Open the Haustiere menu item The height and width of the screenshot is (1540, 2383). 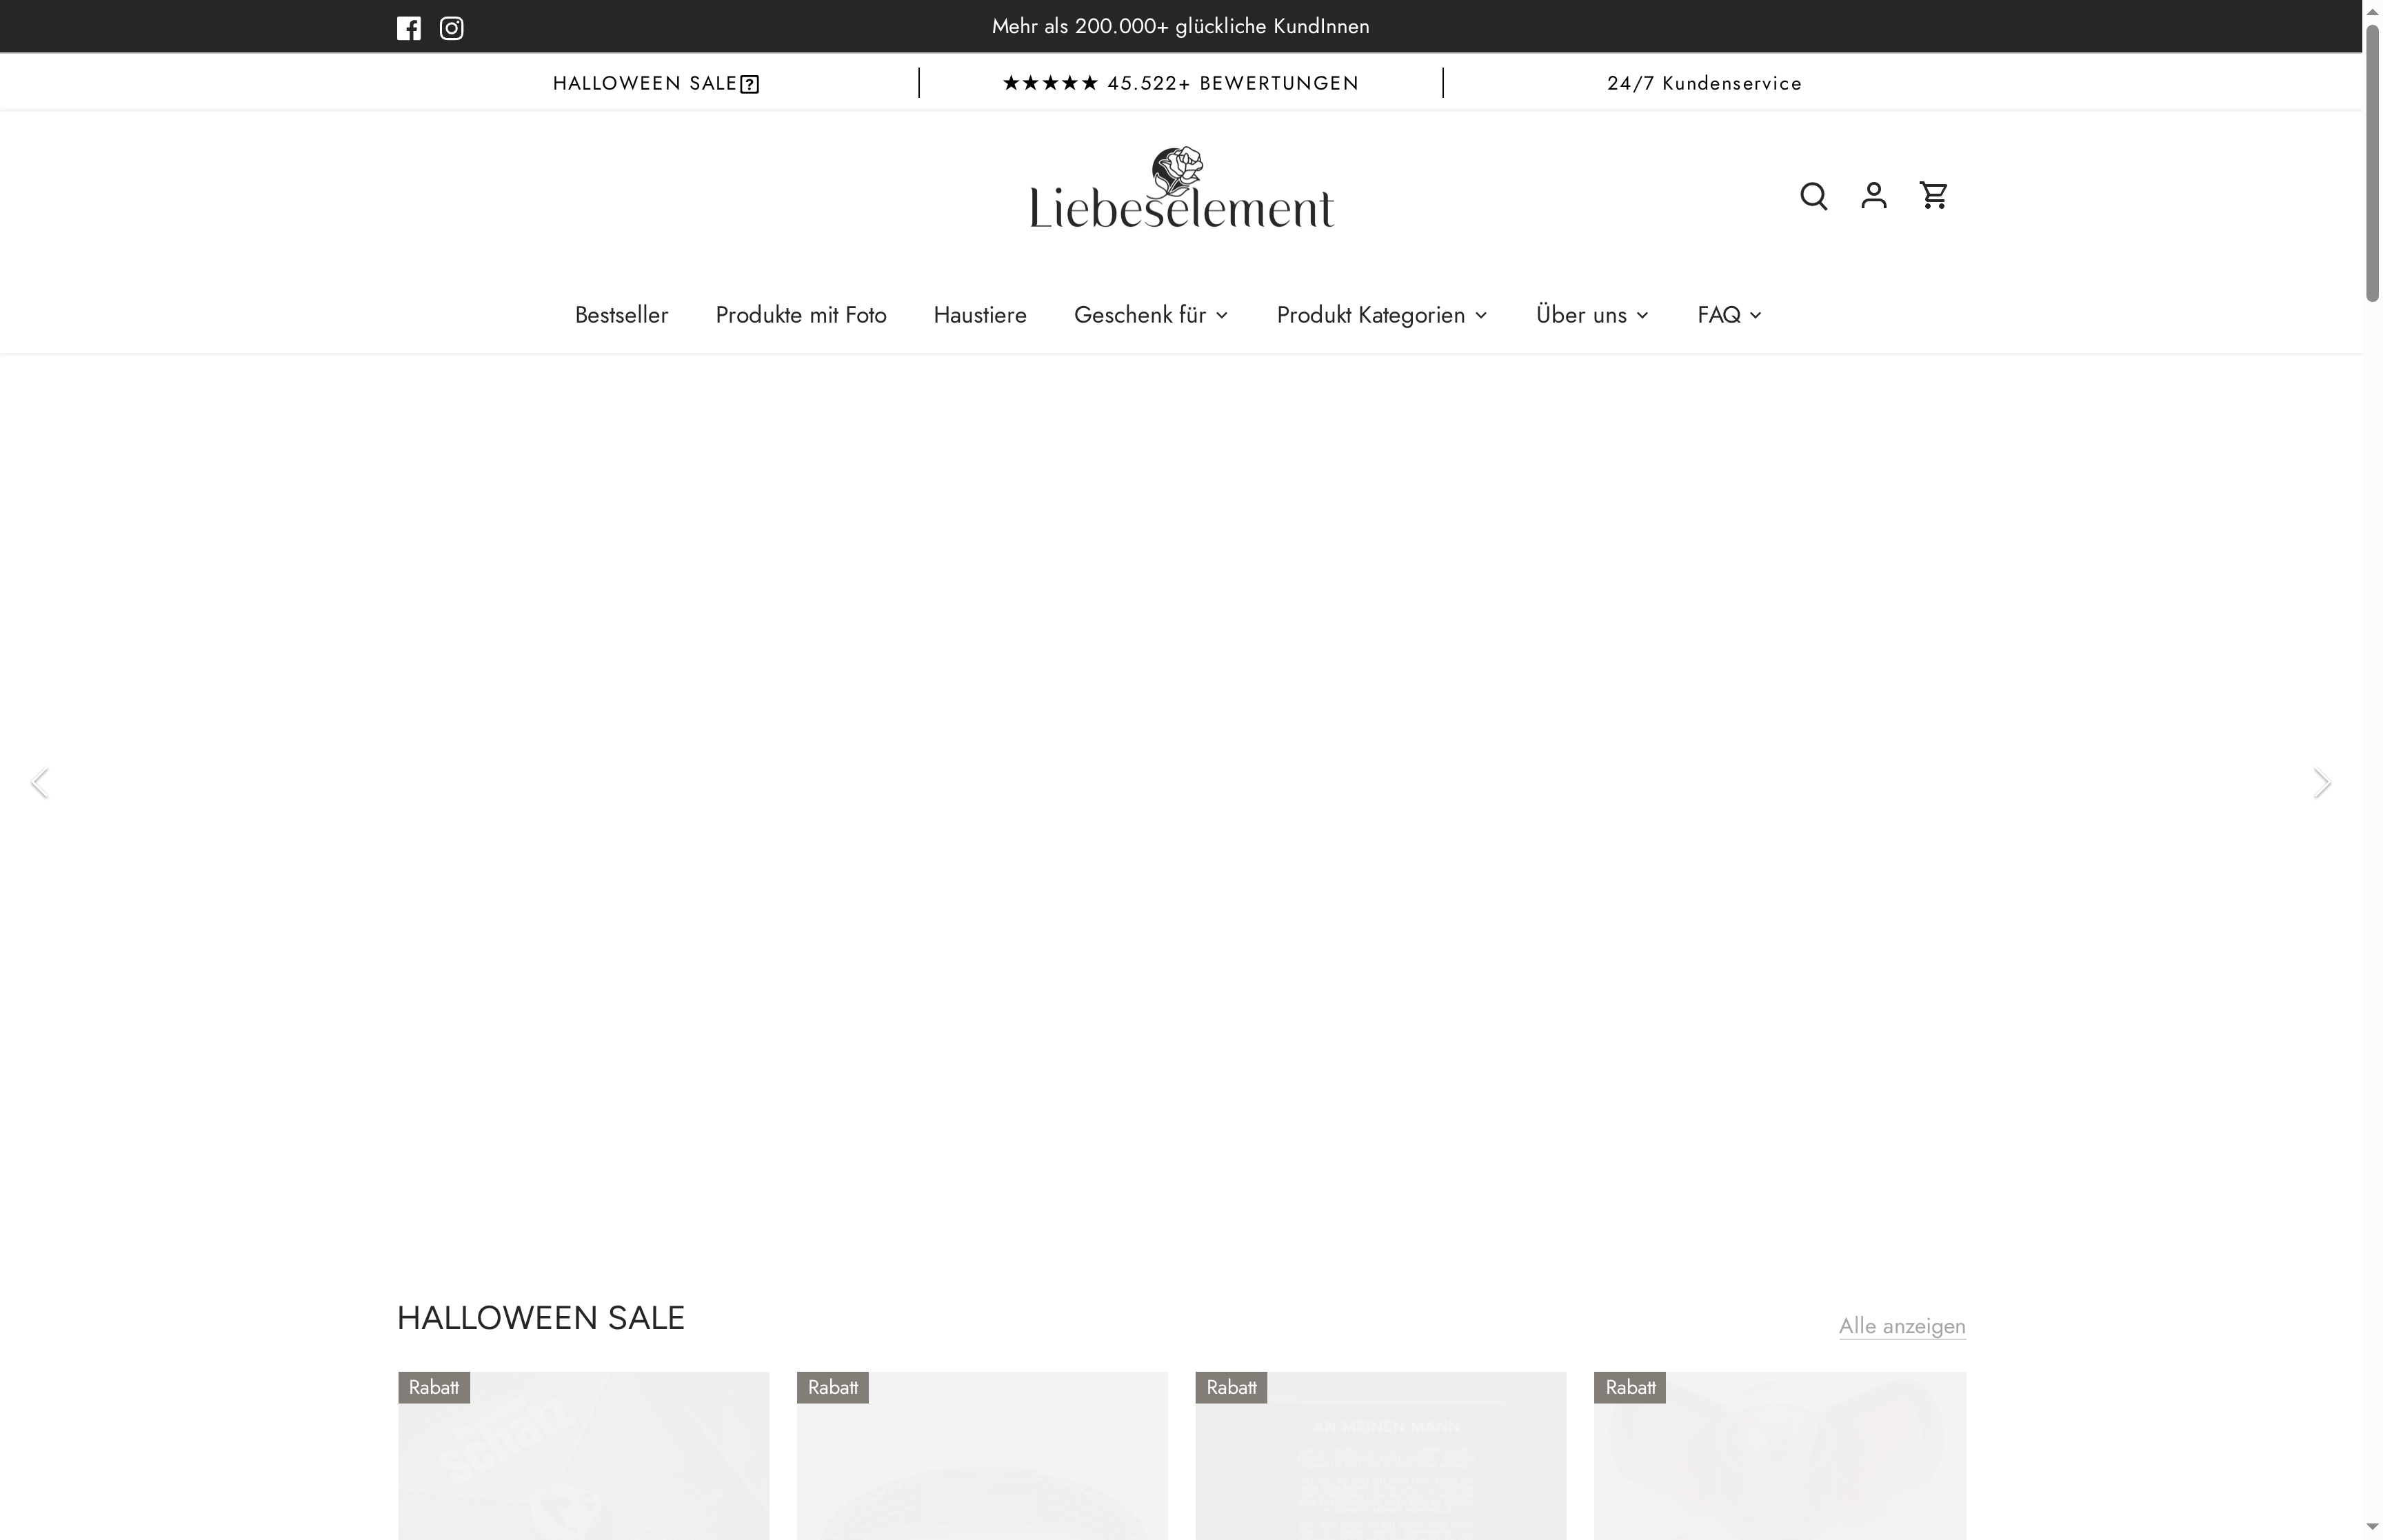pyautogui.click(x=979, y=315)
